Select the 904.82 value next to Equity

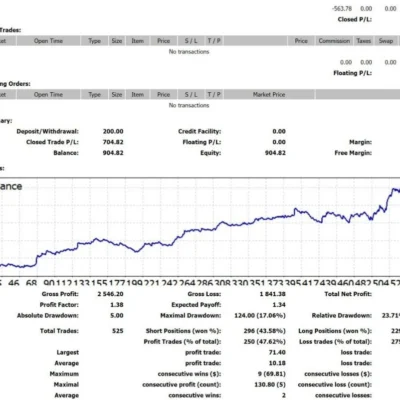tap(275, 153)
